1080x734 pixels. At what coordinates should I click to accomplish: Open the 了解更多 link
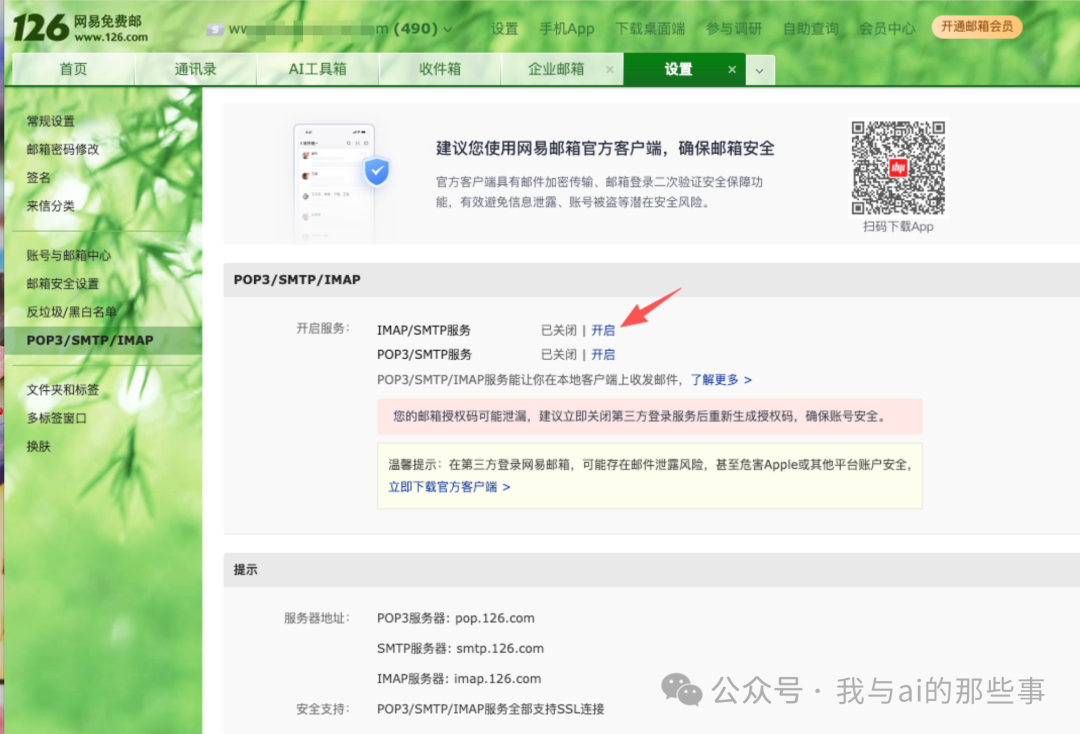[x=721, y=380]
